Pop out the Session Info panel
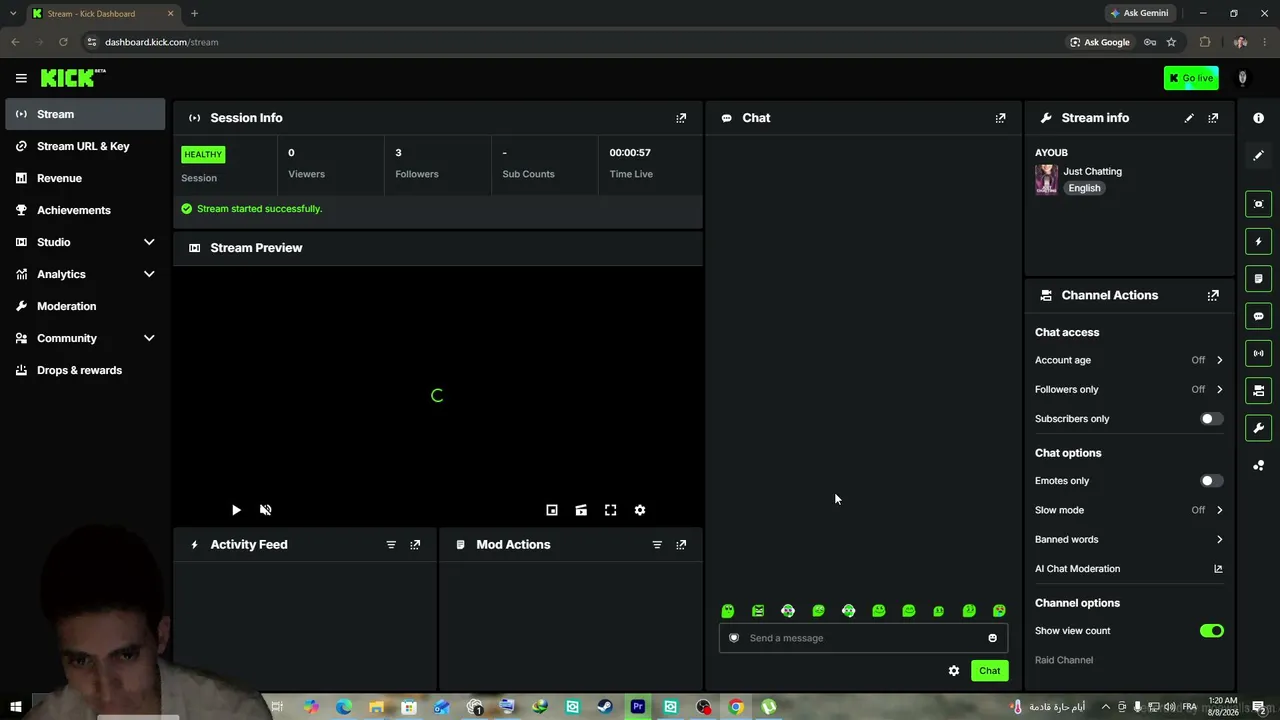The image size is (1280, 720). point(681,118)
